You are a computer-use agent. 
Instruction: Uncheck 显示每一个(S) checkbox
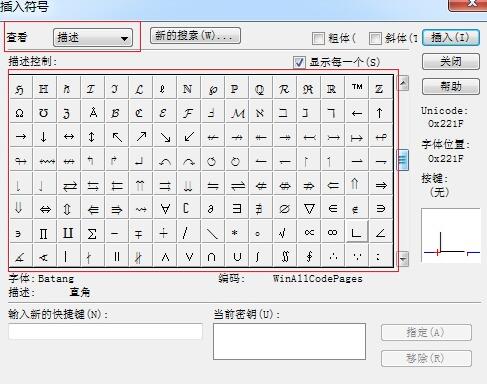point(299,62)
